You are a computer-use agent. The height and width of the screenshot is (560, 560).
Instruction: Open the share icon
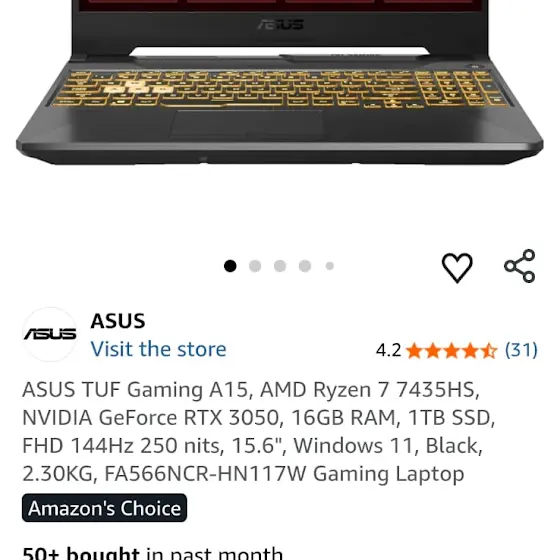pos(520,266)
